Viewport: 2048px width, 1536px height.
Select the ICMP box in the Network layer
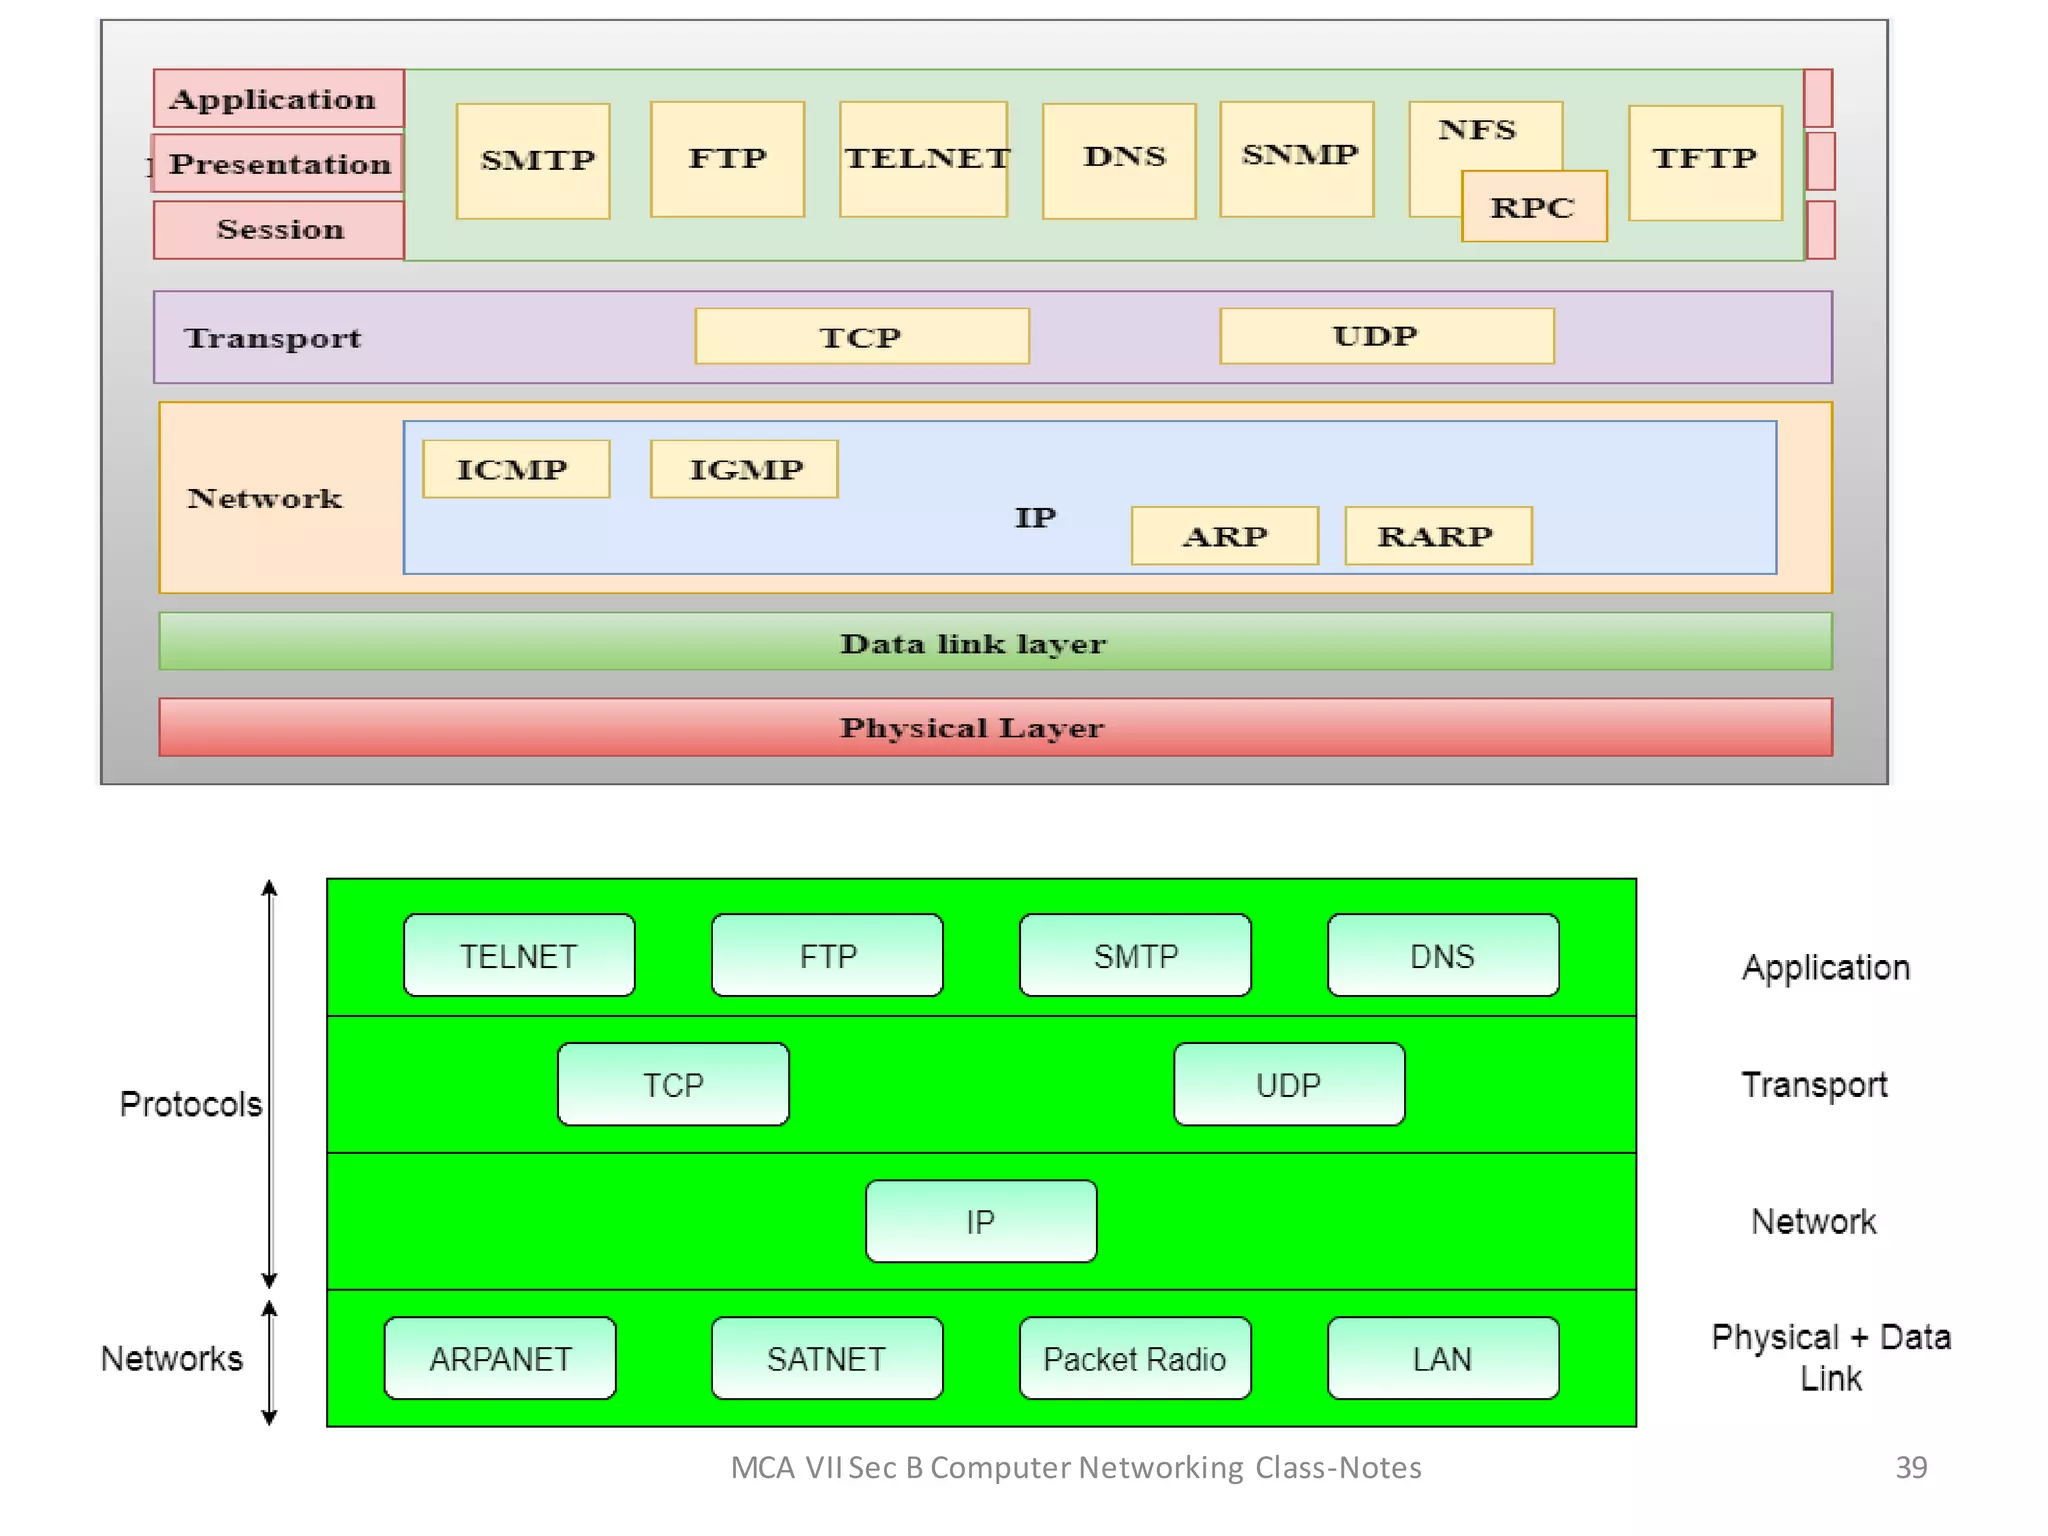pyautogui.click(x=516, y=469)
